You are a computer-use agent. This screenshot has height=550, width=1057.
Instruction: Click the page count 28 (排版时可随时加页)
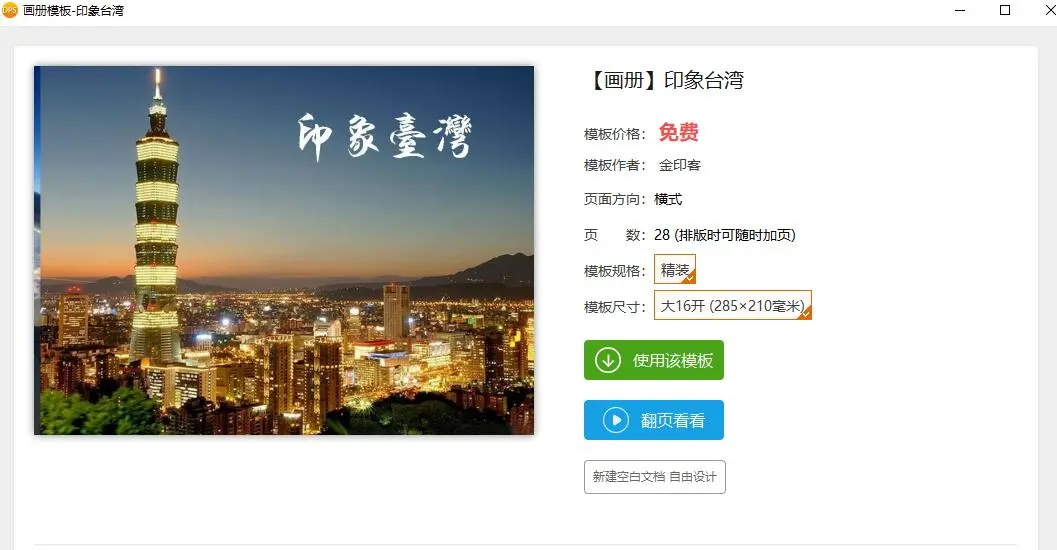(x=725, y=235)
